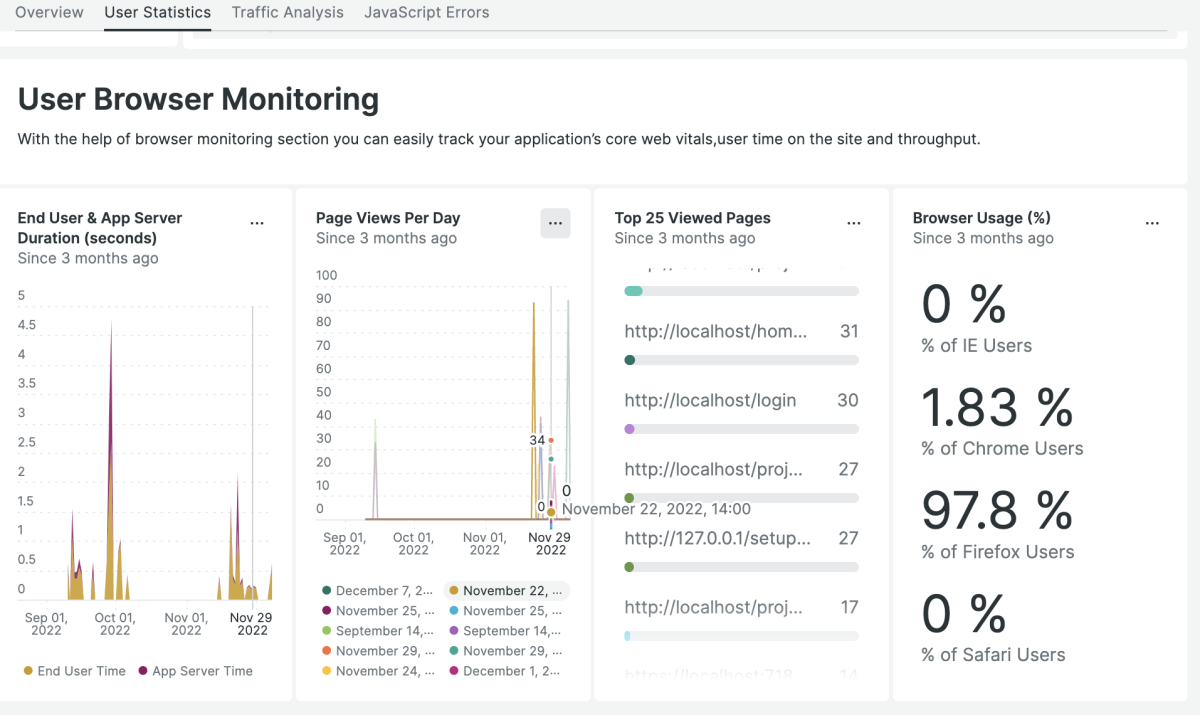Toggle the December 7 legend series
Viewport: 1200px width, 715px height.
pyautogui.click(x=377, y=591)
